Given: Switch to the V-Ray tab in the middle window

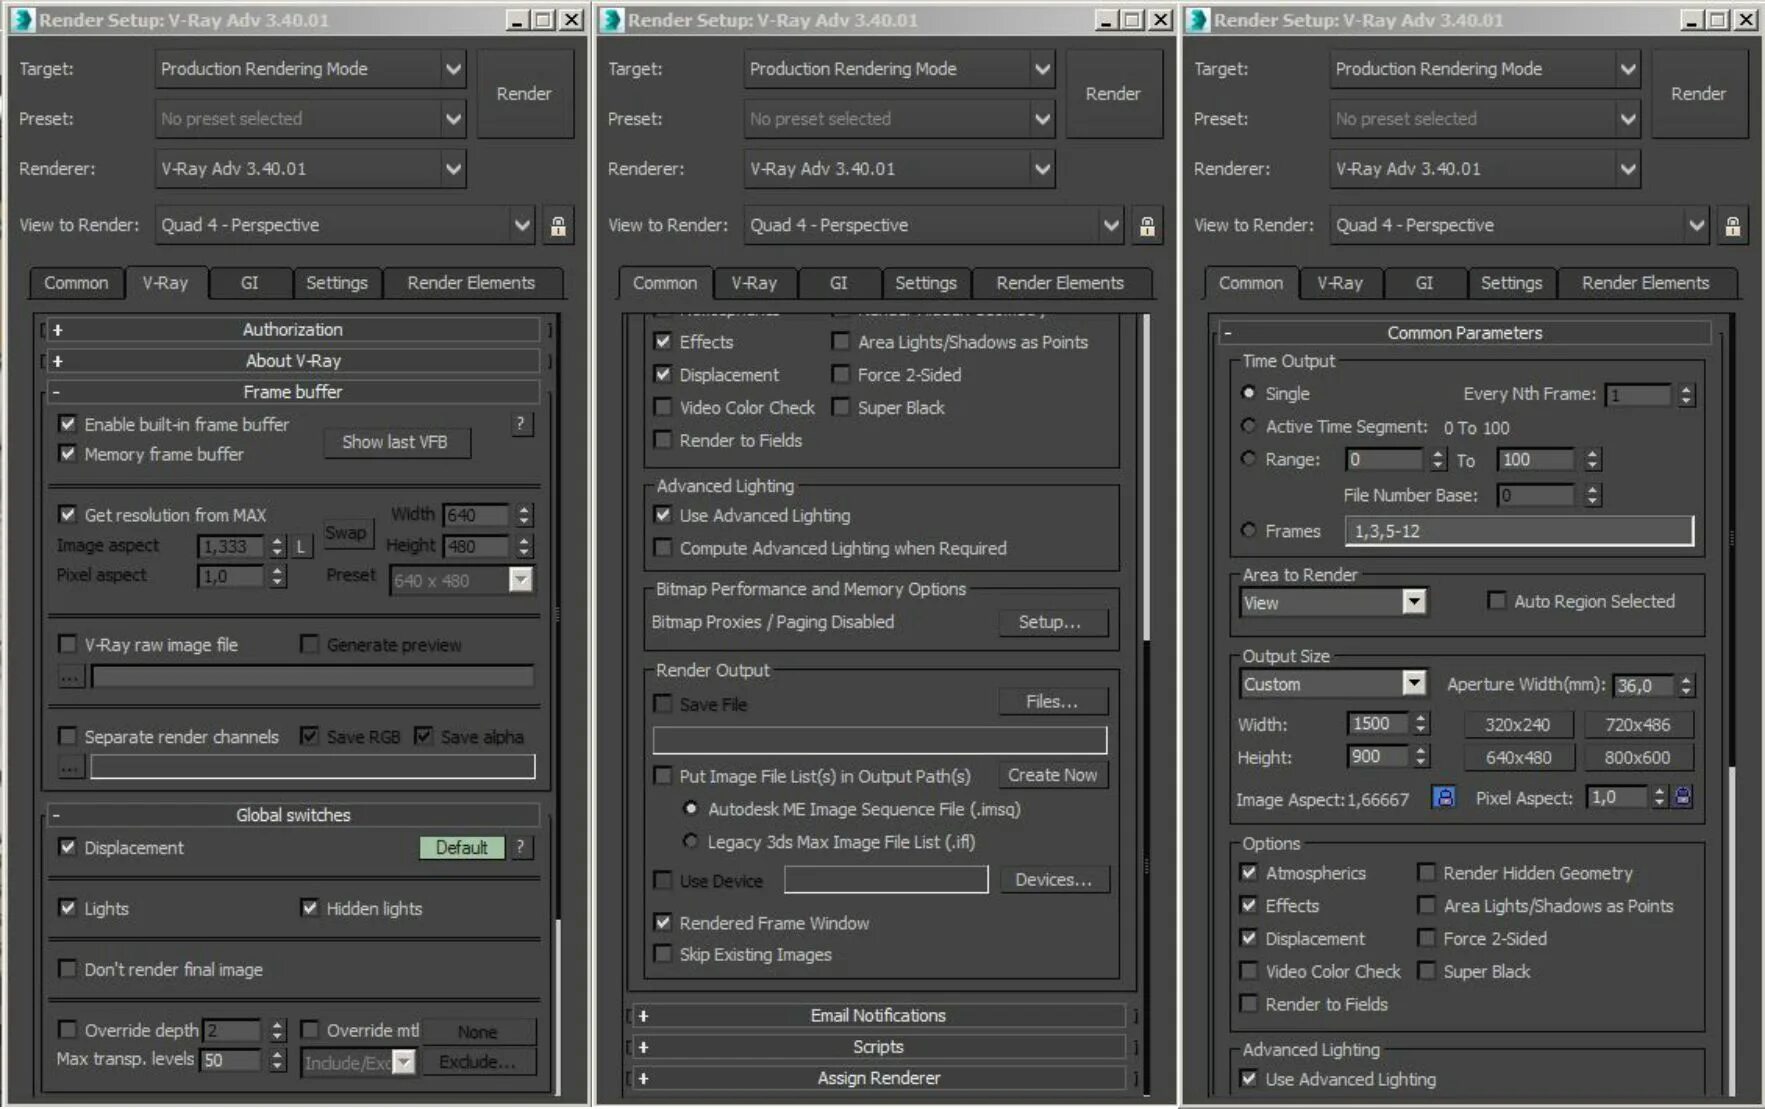Looking at the screenshot, I should pos(754,283).
